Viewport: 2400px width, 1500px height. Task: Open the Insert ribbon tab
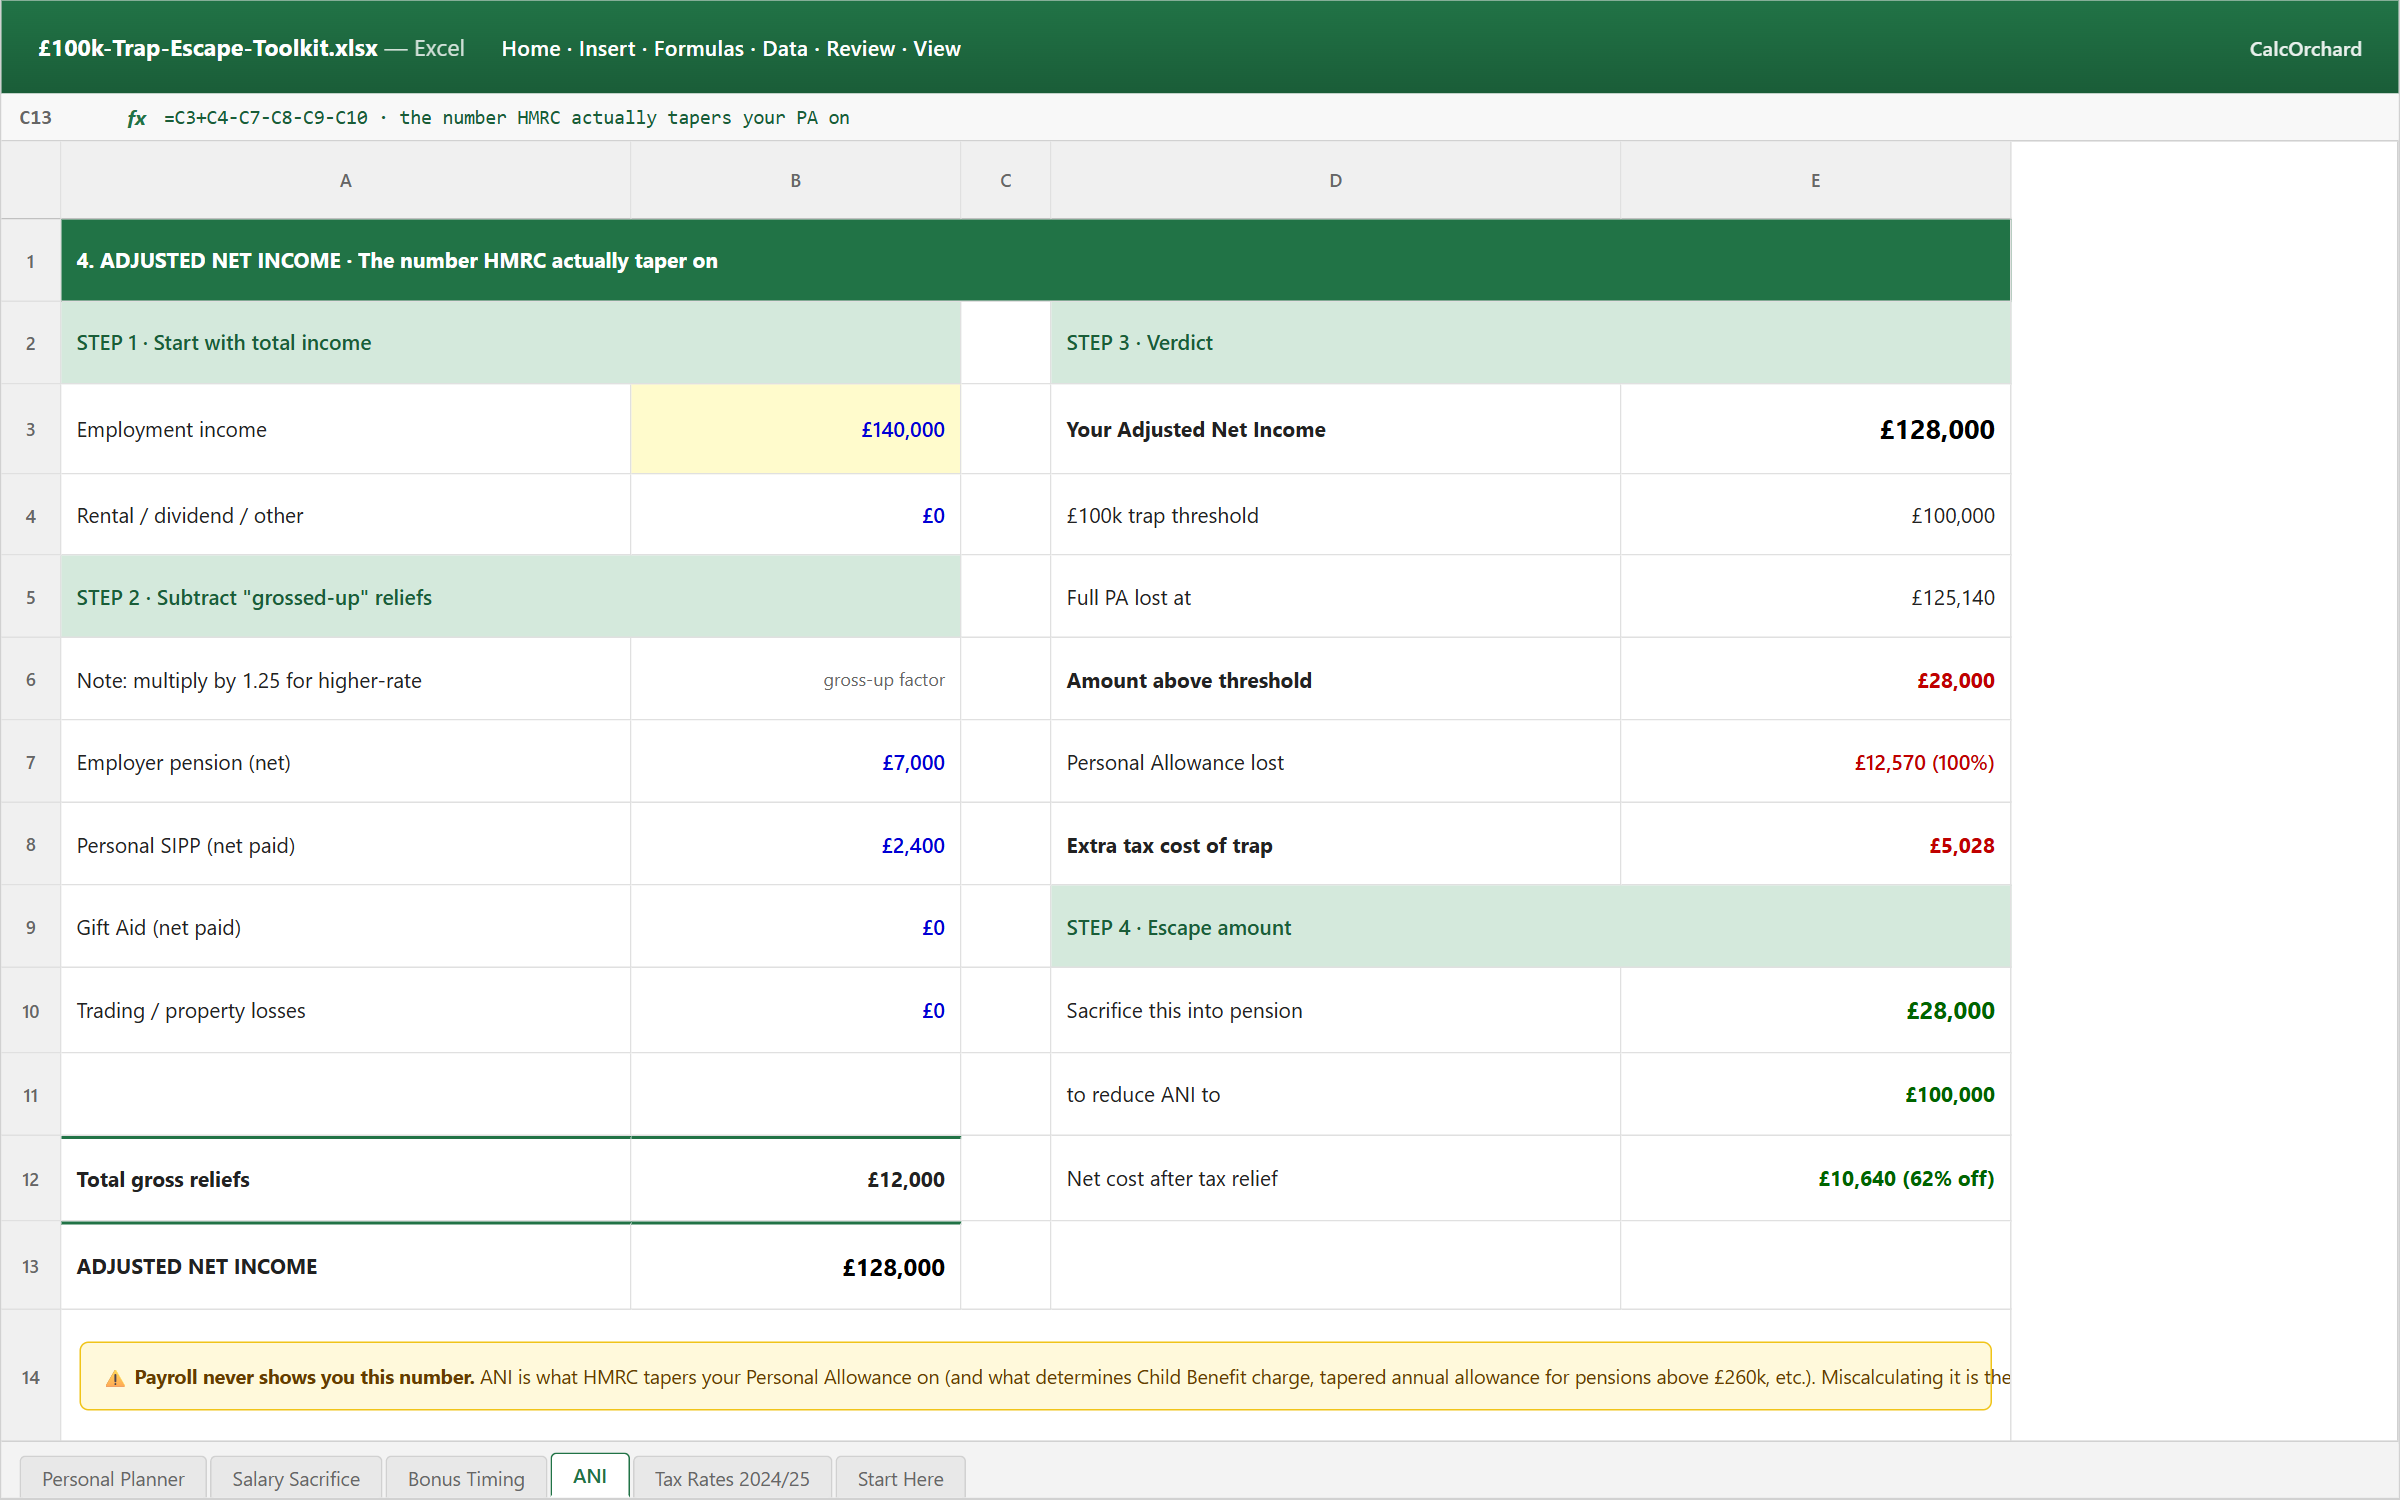click(606, 48)
